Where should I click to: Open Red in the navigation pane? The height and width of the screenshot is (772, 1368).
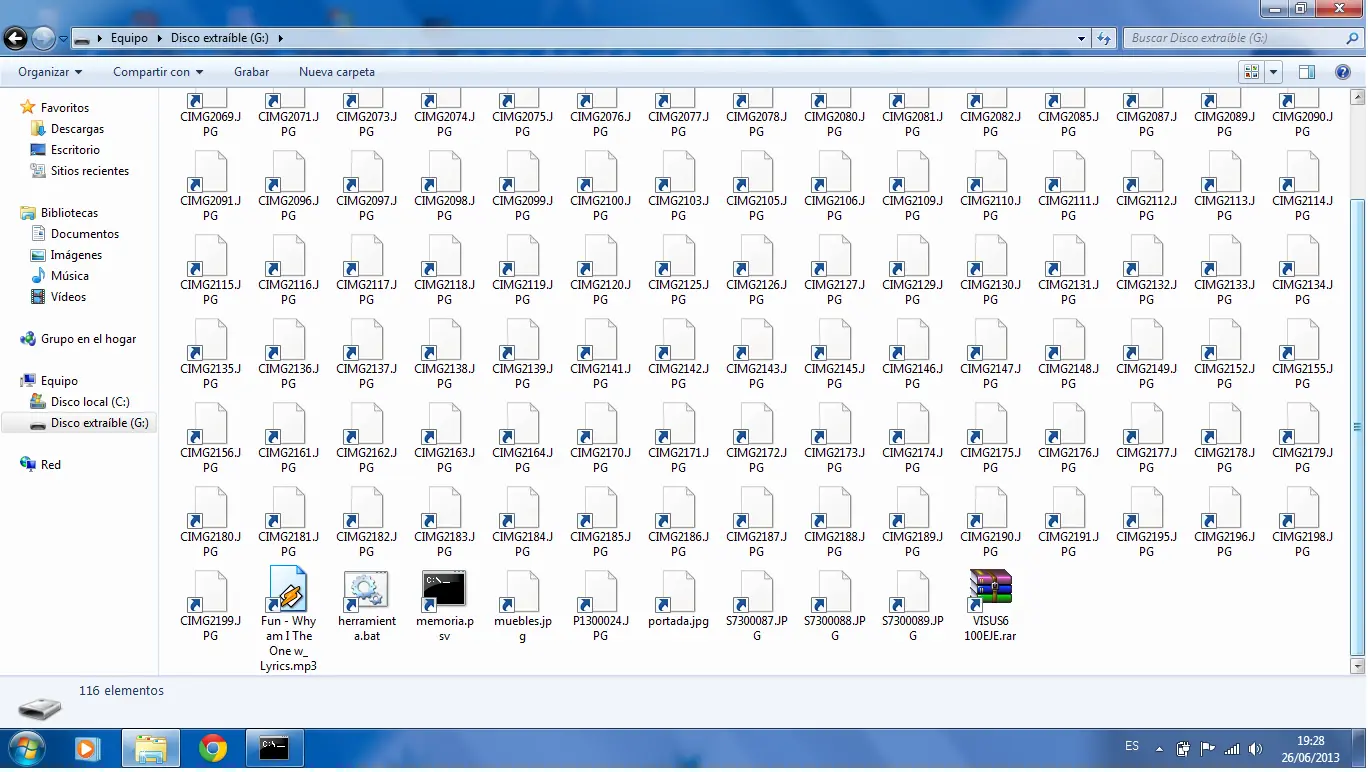point(50,465)
